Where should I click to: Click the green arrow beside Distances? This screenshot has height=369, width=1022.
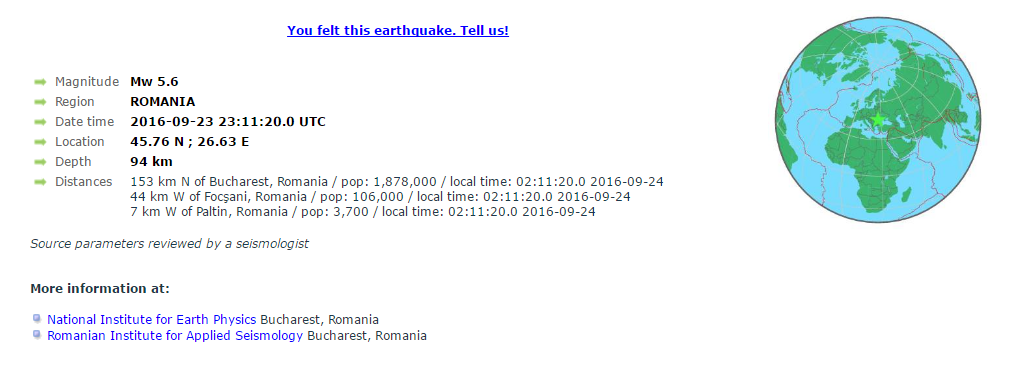coord(40,182)
